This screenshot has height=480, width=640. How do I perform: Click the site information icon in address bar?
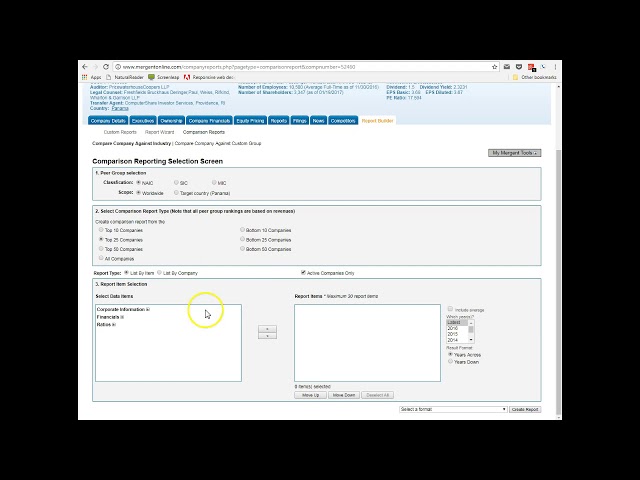(x=118, y=67)
